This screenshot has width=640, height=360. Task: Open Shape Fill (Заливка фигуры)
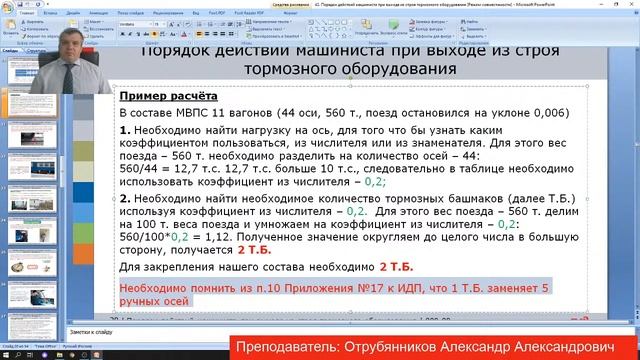click(x=429, y=22)
